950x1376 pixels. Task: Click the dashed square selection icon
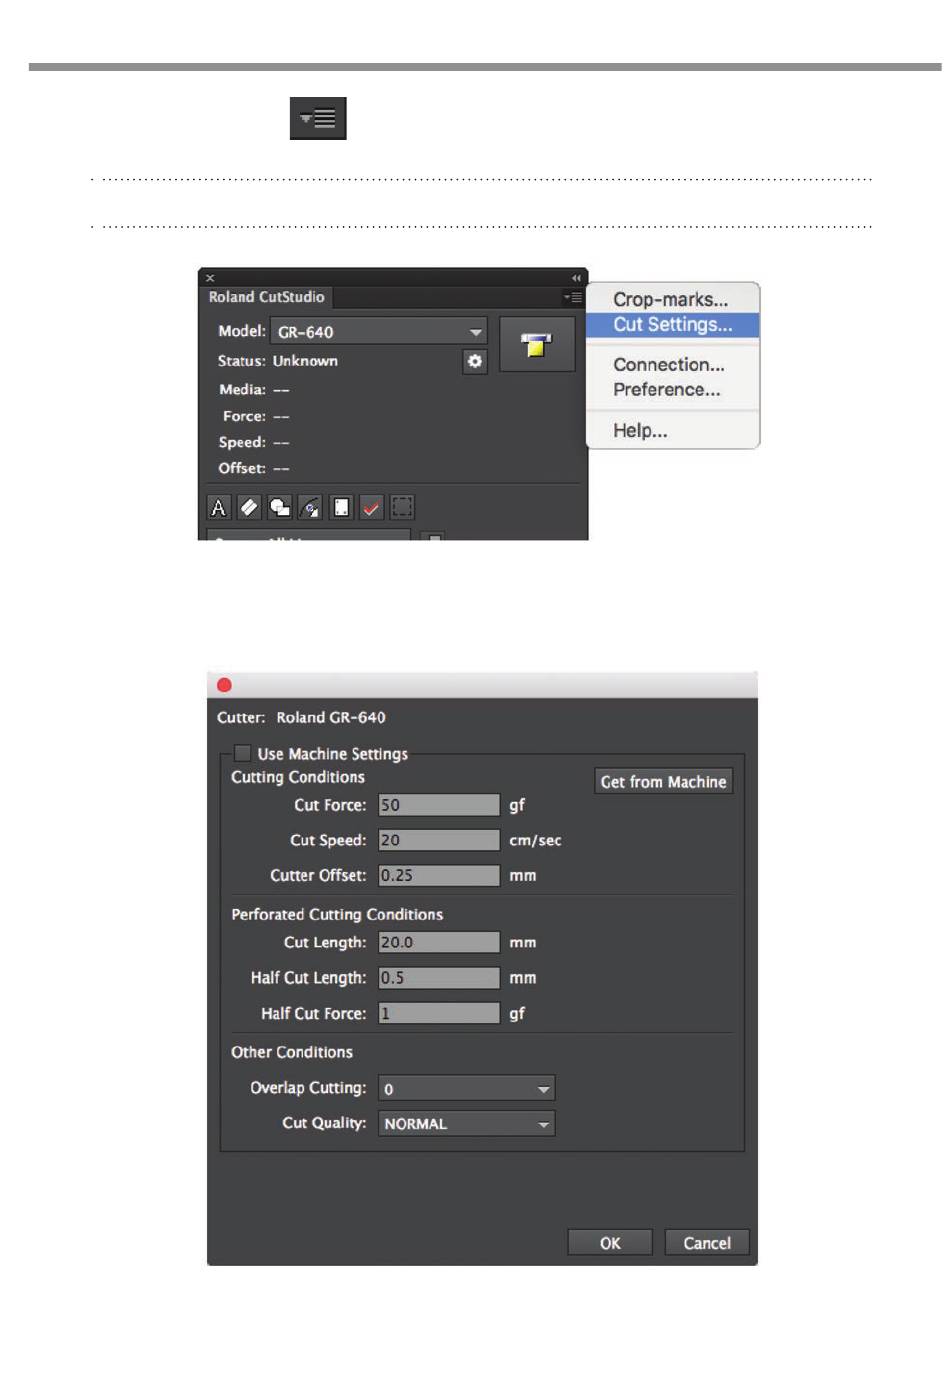402,507
